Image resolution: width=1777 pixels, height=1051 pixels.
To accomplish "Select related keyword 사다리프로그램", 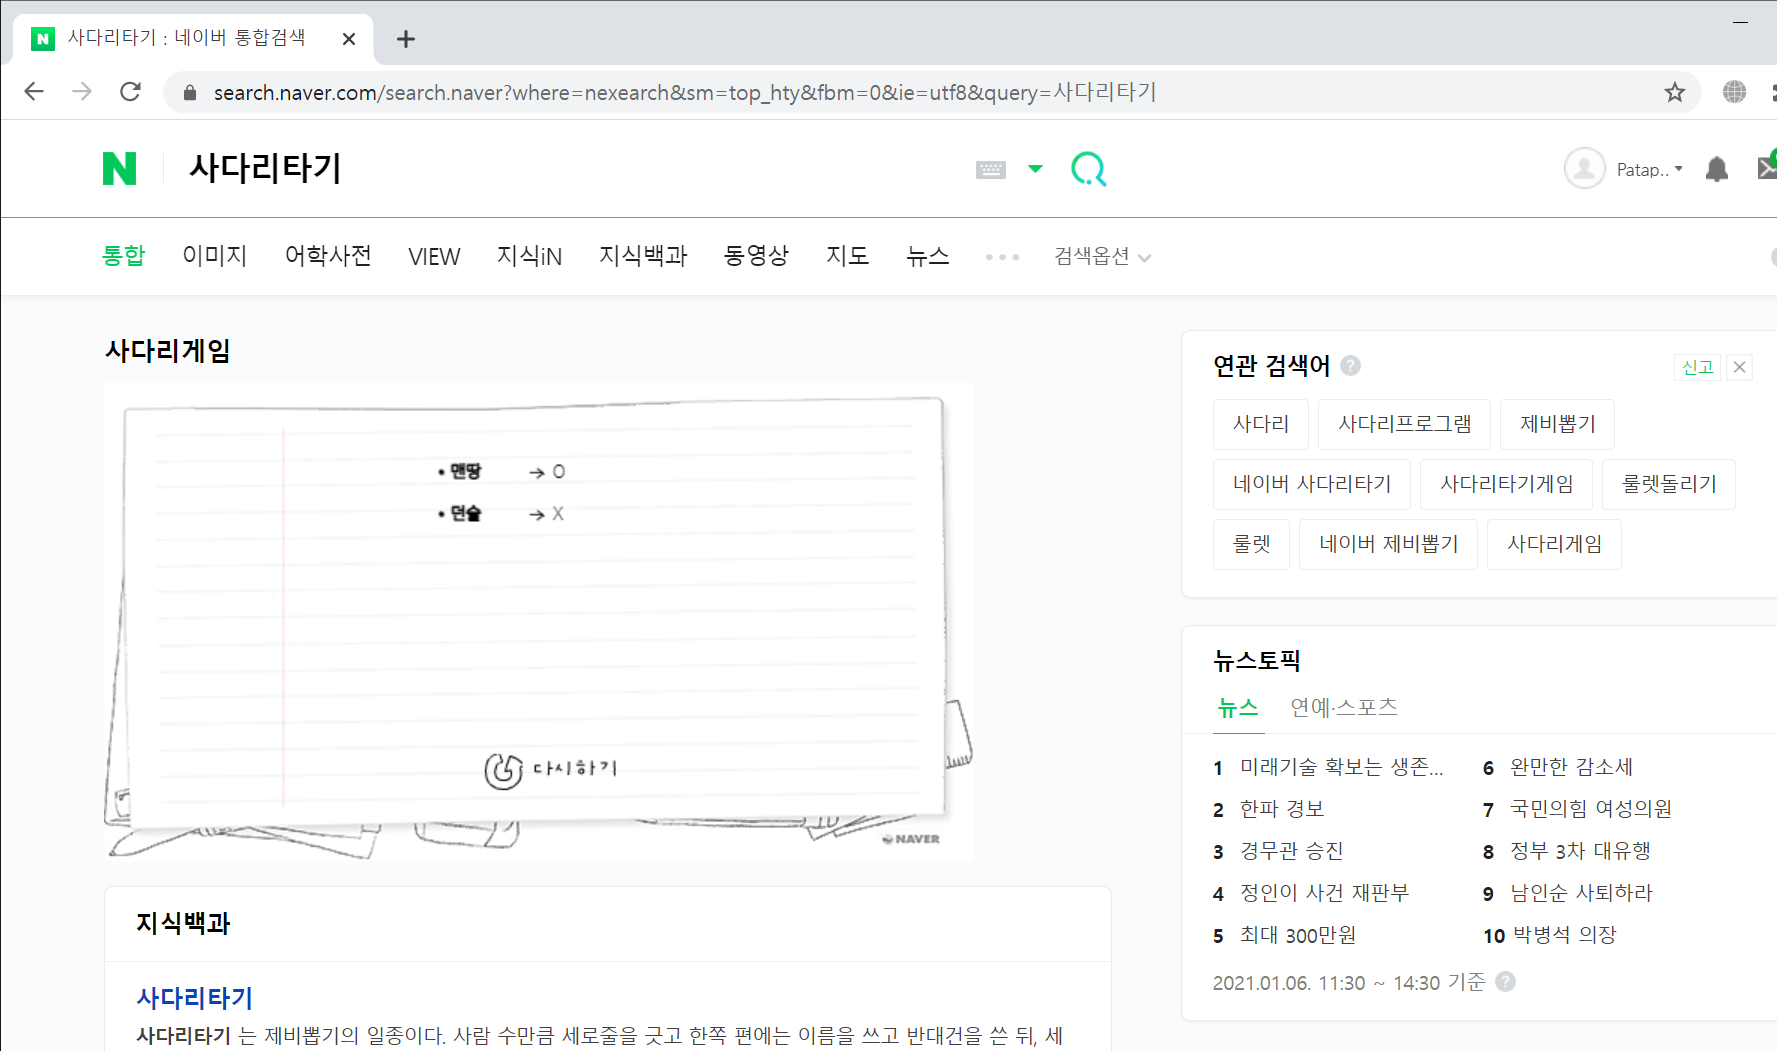I will coord(1404,424).
